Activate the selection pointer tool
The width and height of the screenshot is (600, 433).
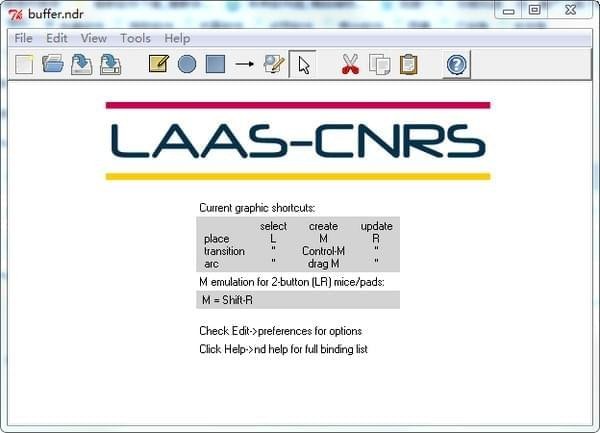click(x=303, y=64)
